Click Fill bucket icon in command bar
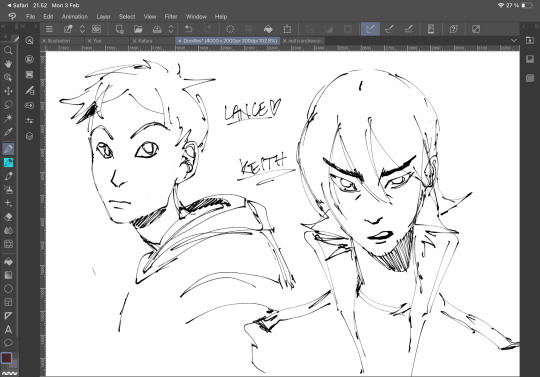 pos(268,29)
